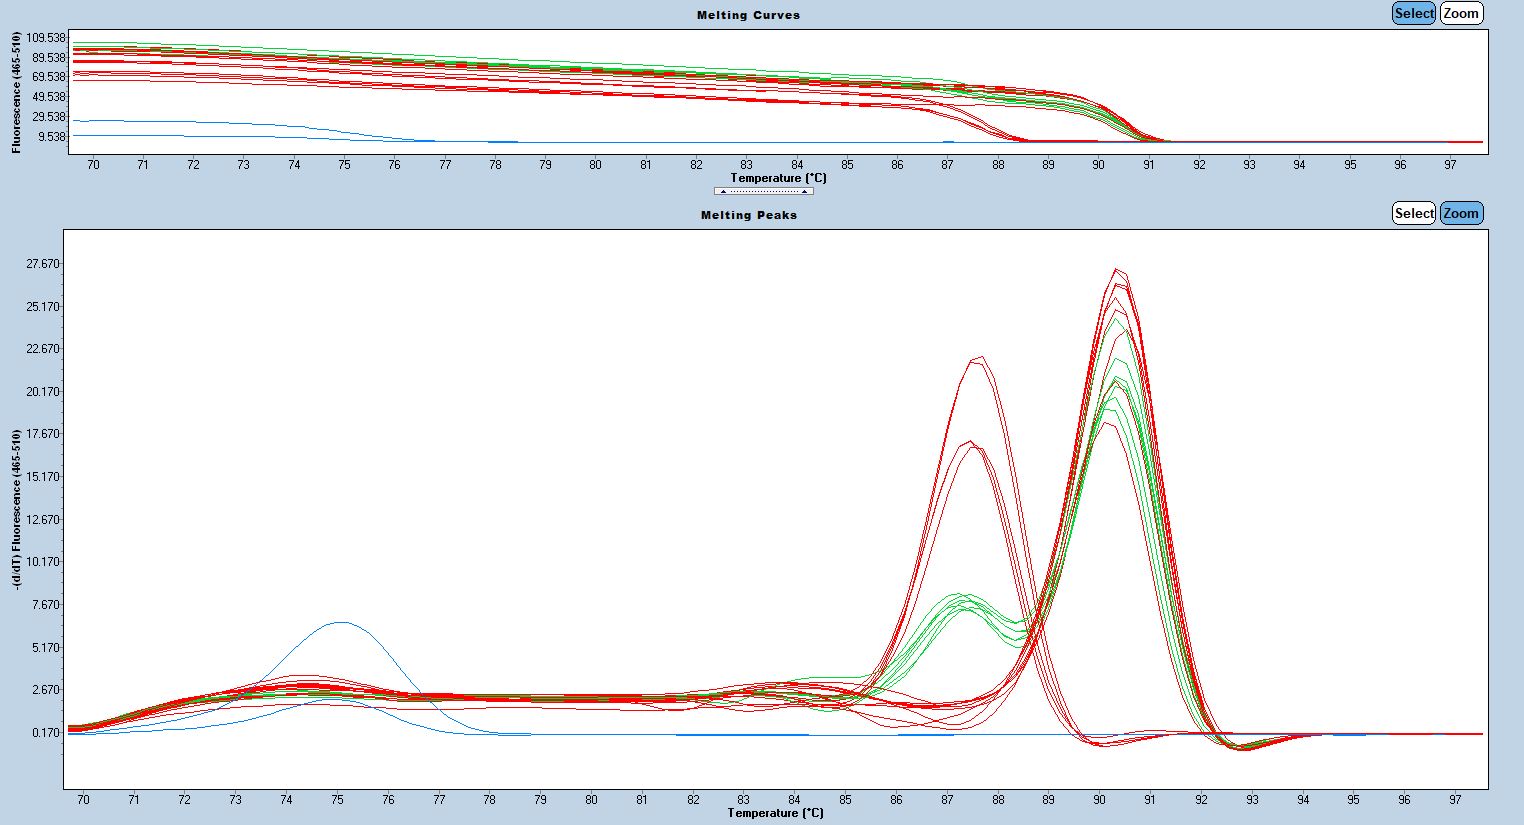The image size is (1524, 825).
Task: Click the 109.538 y-axis label in Melting Curves
Action: (x=46, y=38)
